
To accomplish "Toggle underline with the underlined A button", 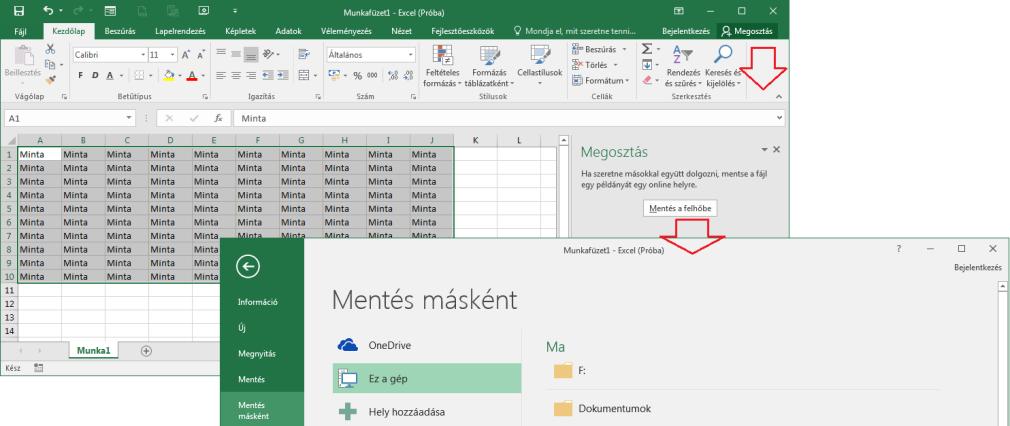I will point(110,75).
